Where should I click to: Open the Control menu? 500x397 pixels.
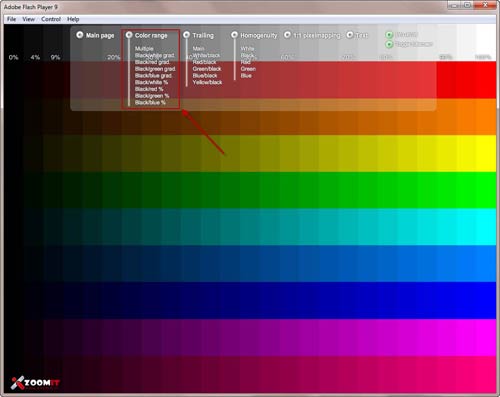pos(51,19)
